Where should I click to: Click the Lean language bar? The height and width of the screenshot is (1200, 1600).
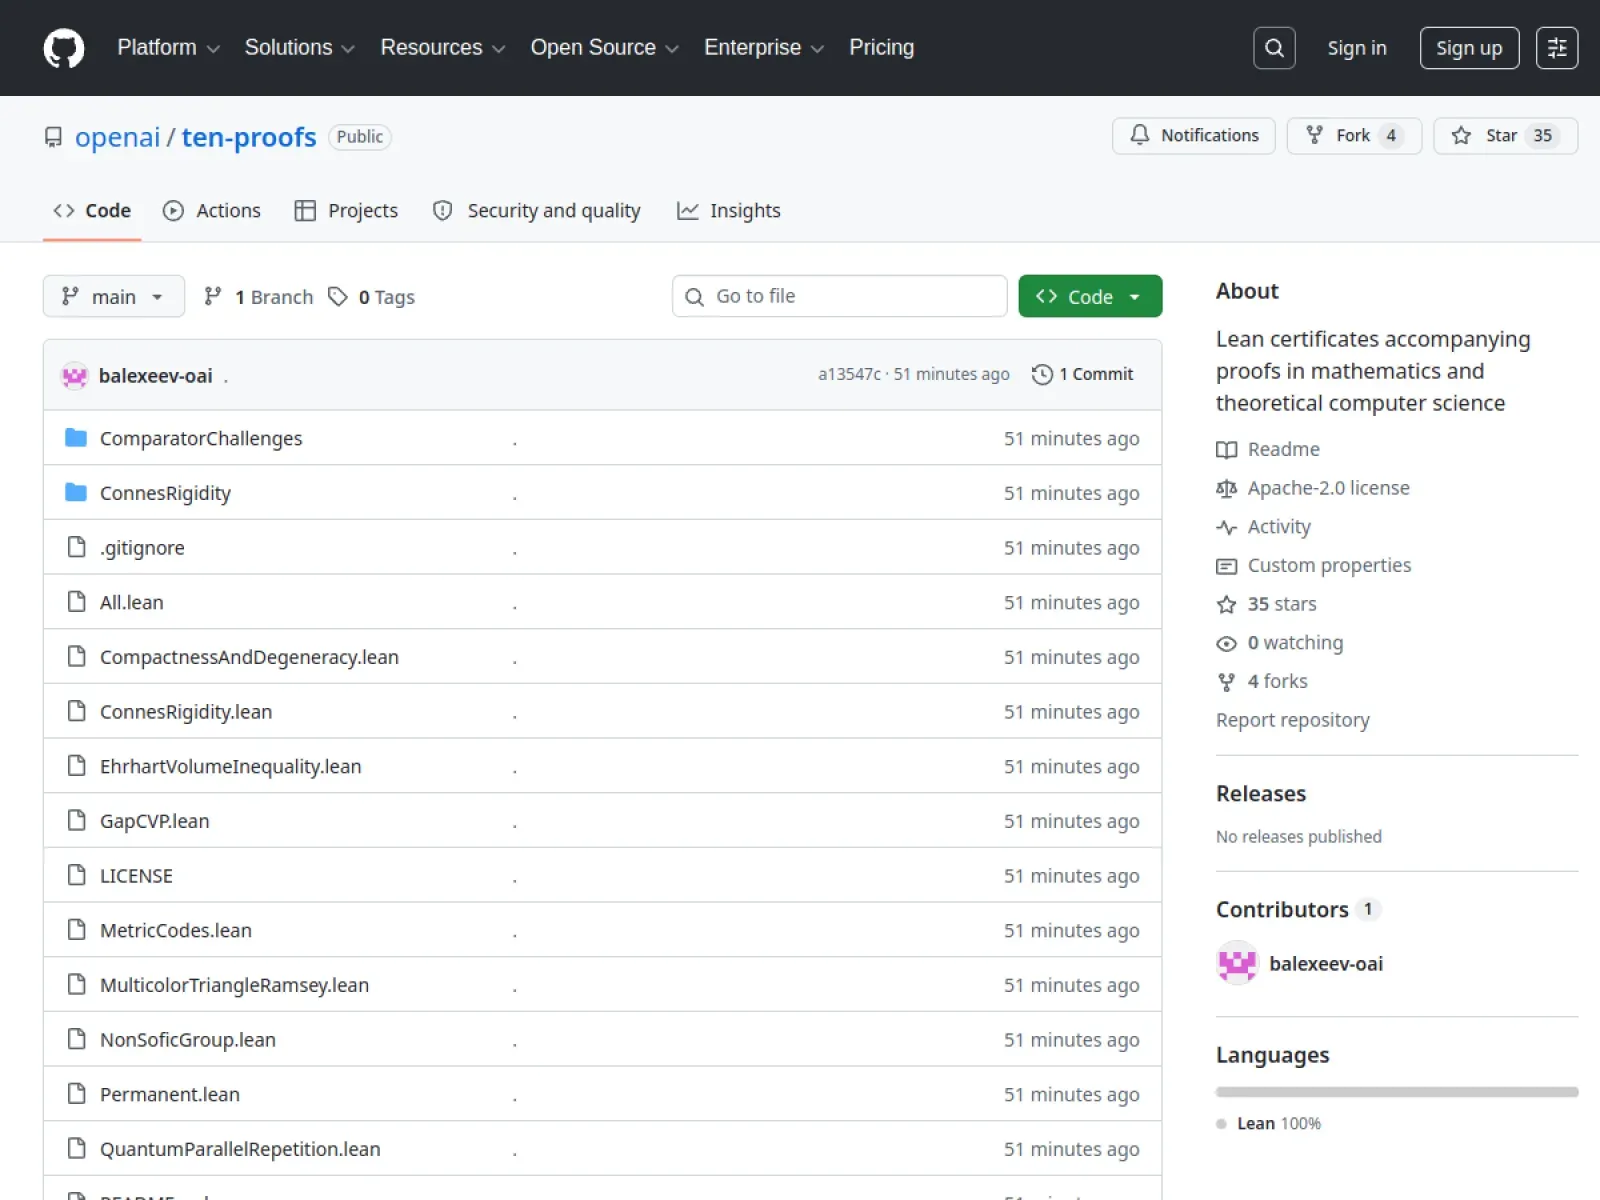tap(1397, 1092)
